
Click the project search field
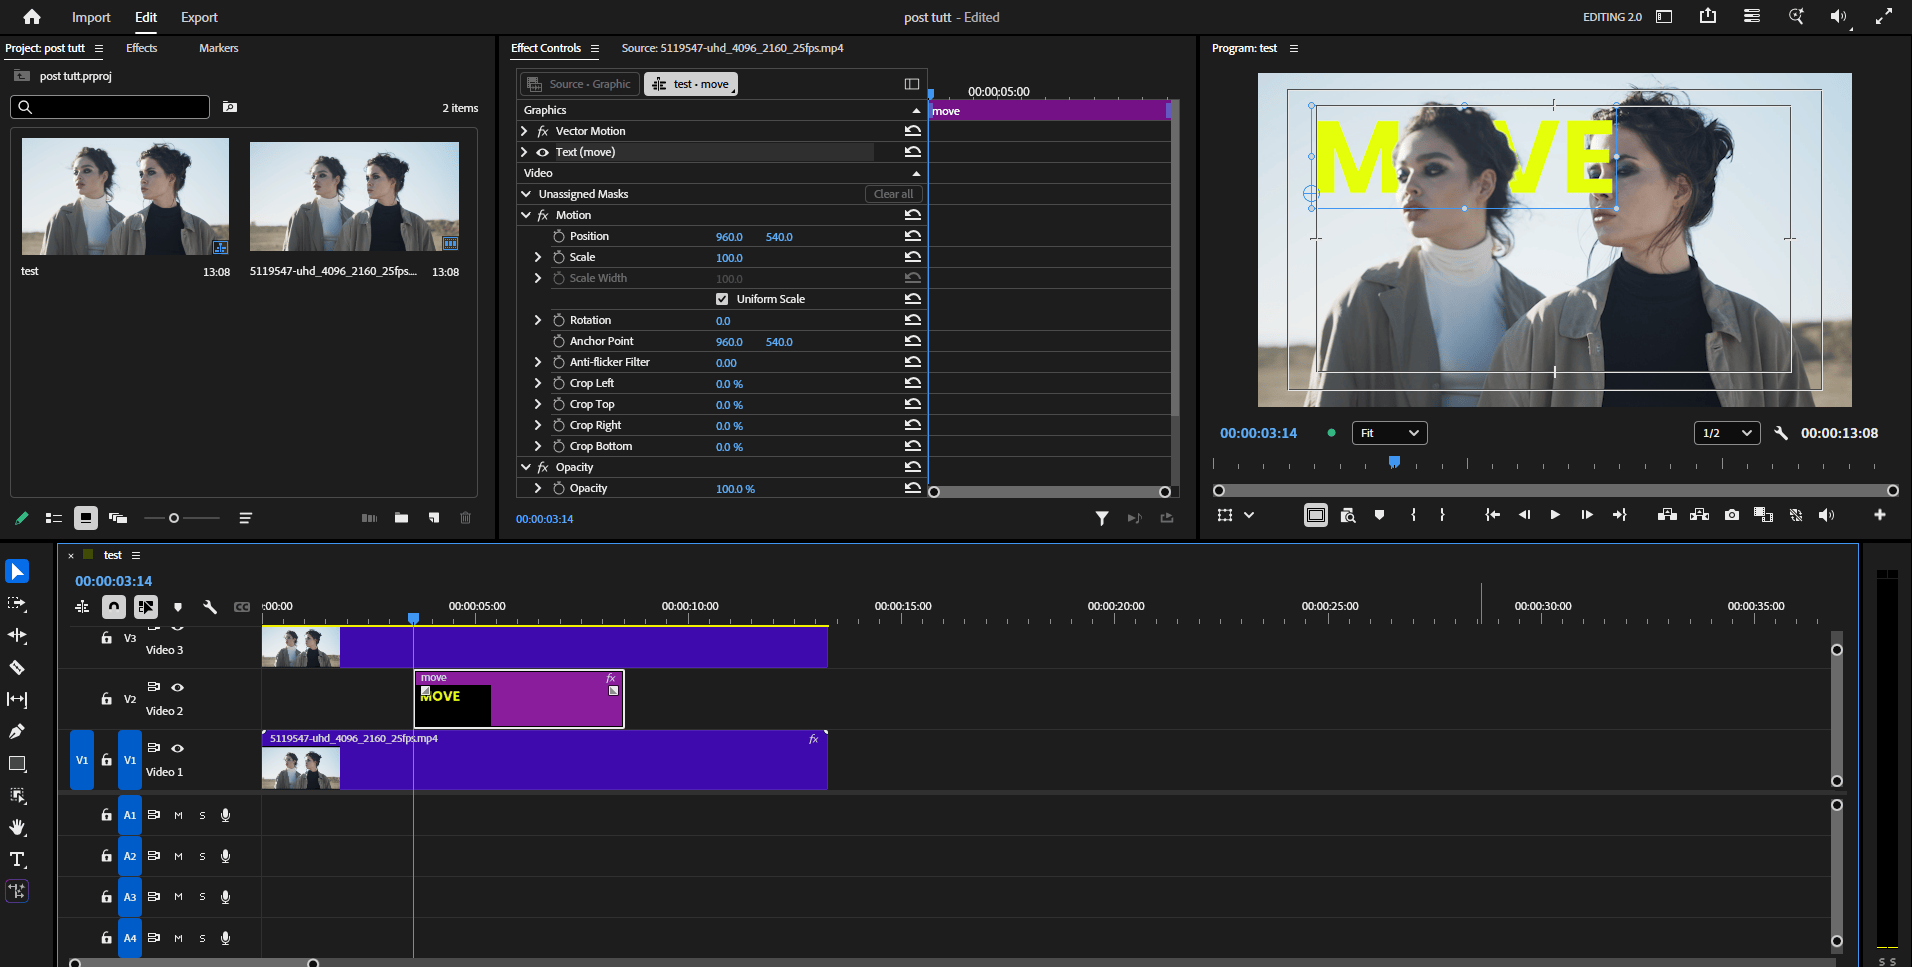110,107
